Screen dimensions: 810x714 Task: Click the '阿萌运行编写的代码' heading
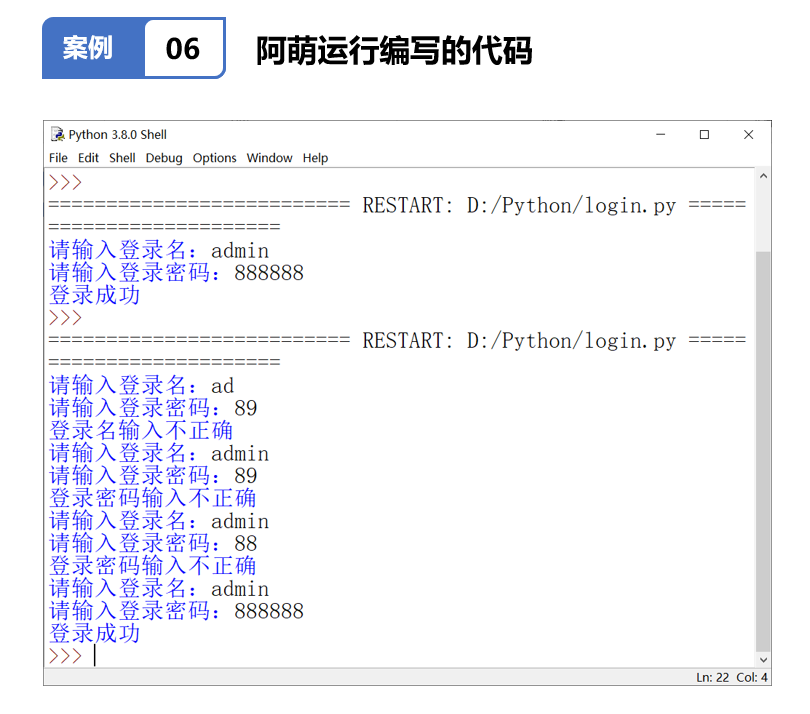click(x=394, y=50)
